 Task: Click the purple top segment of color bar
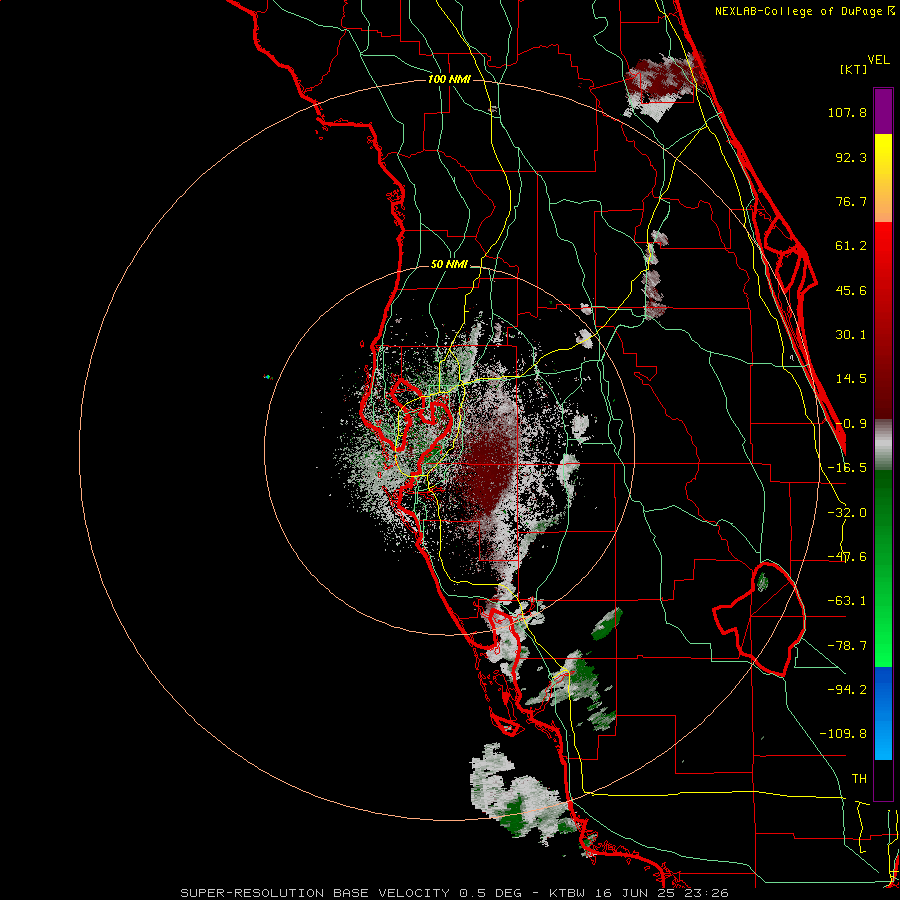click(x=883, y=111)
